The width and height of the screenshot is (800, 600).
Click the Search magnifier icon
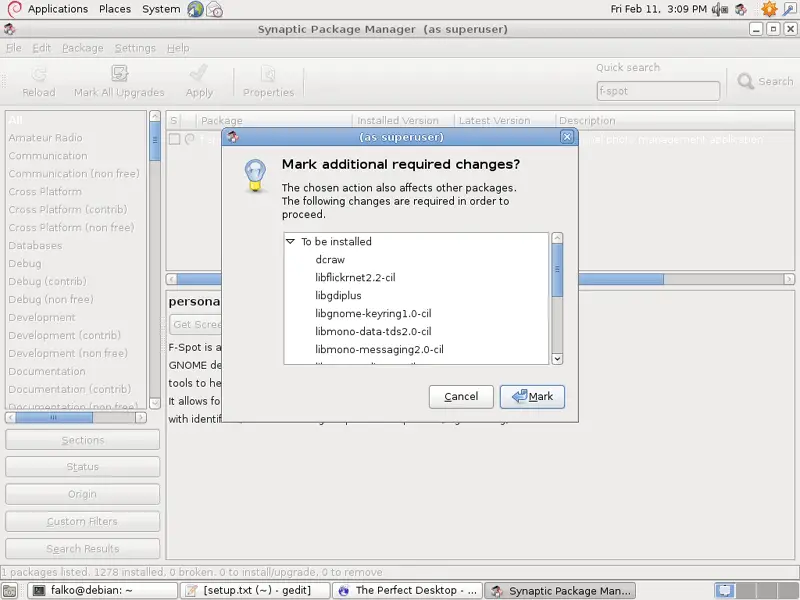pyautogui.click(x=745, y=81)
